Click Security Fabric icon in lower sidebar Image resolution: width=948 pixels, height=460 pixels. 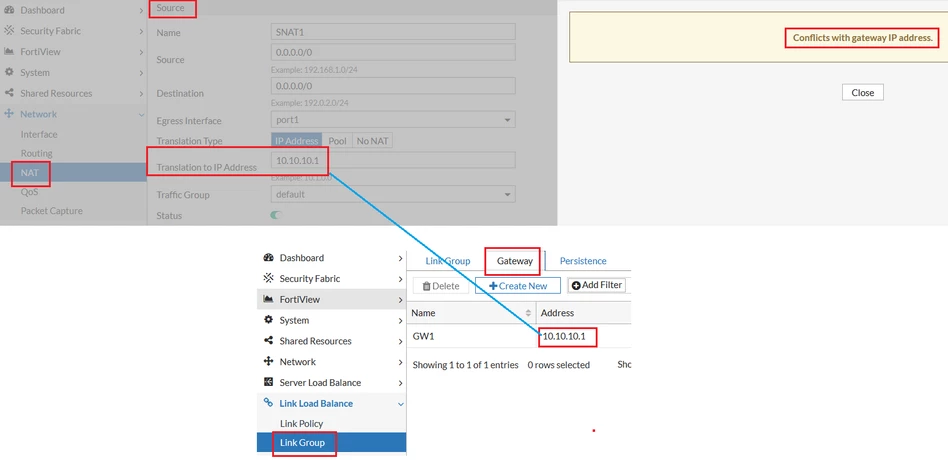[269, 278]
